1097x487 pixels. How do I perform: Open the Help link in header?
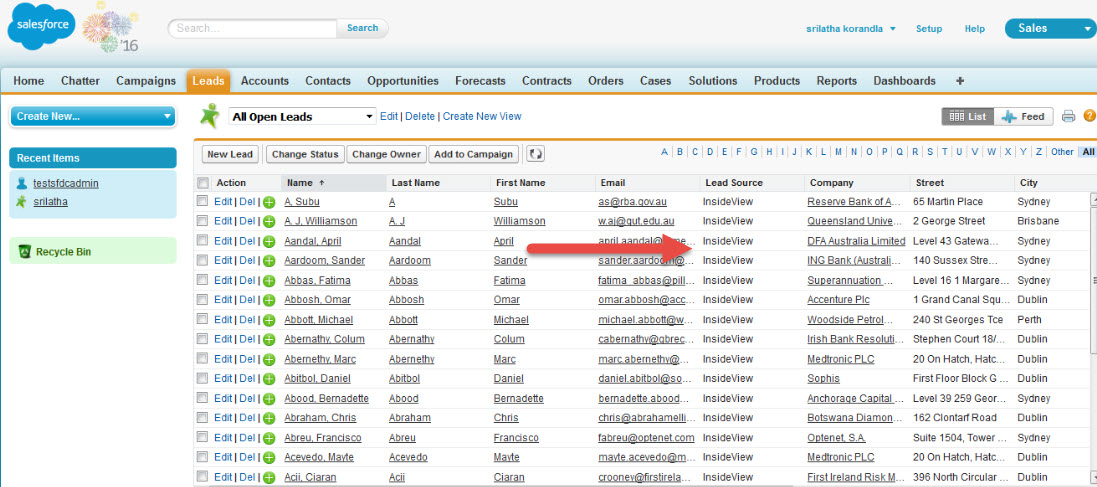pyautogui.click(x=975, y=29)
